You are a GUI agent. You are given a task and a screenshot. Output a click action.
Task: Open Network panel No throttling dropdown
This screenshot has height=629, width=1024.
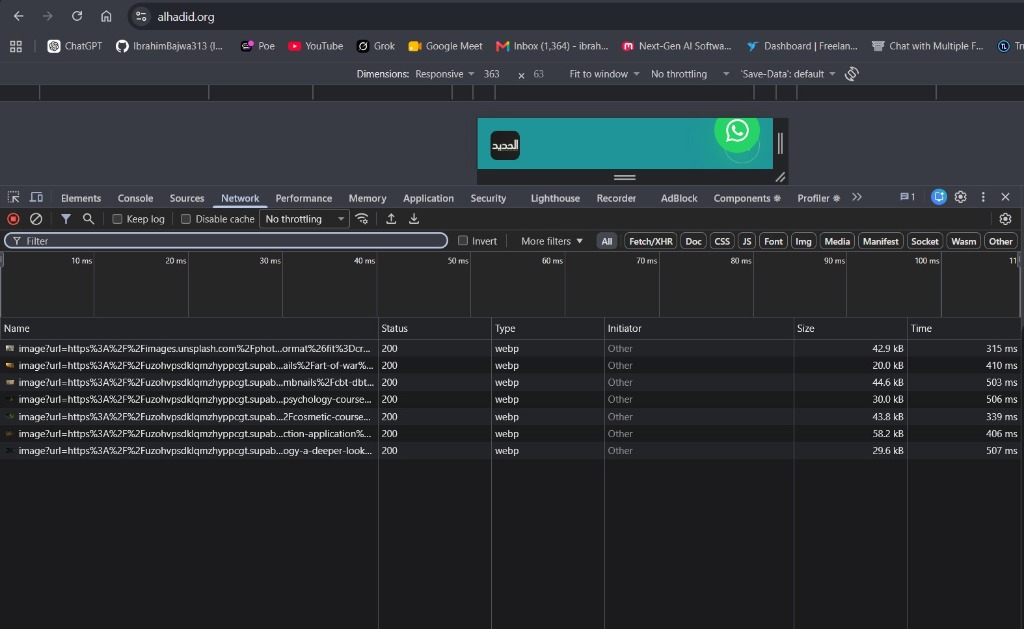coord(304,219)
